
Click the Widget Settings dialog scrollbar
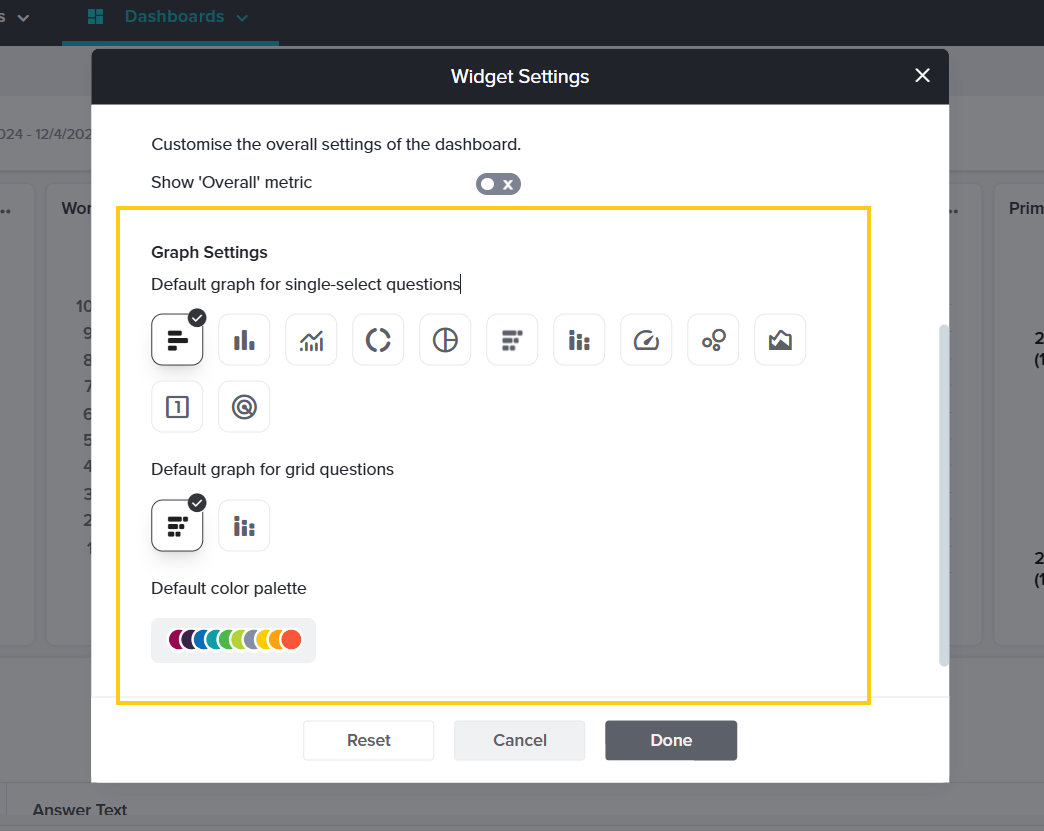click(x=943, y=495)
